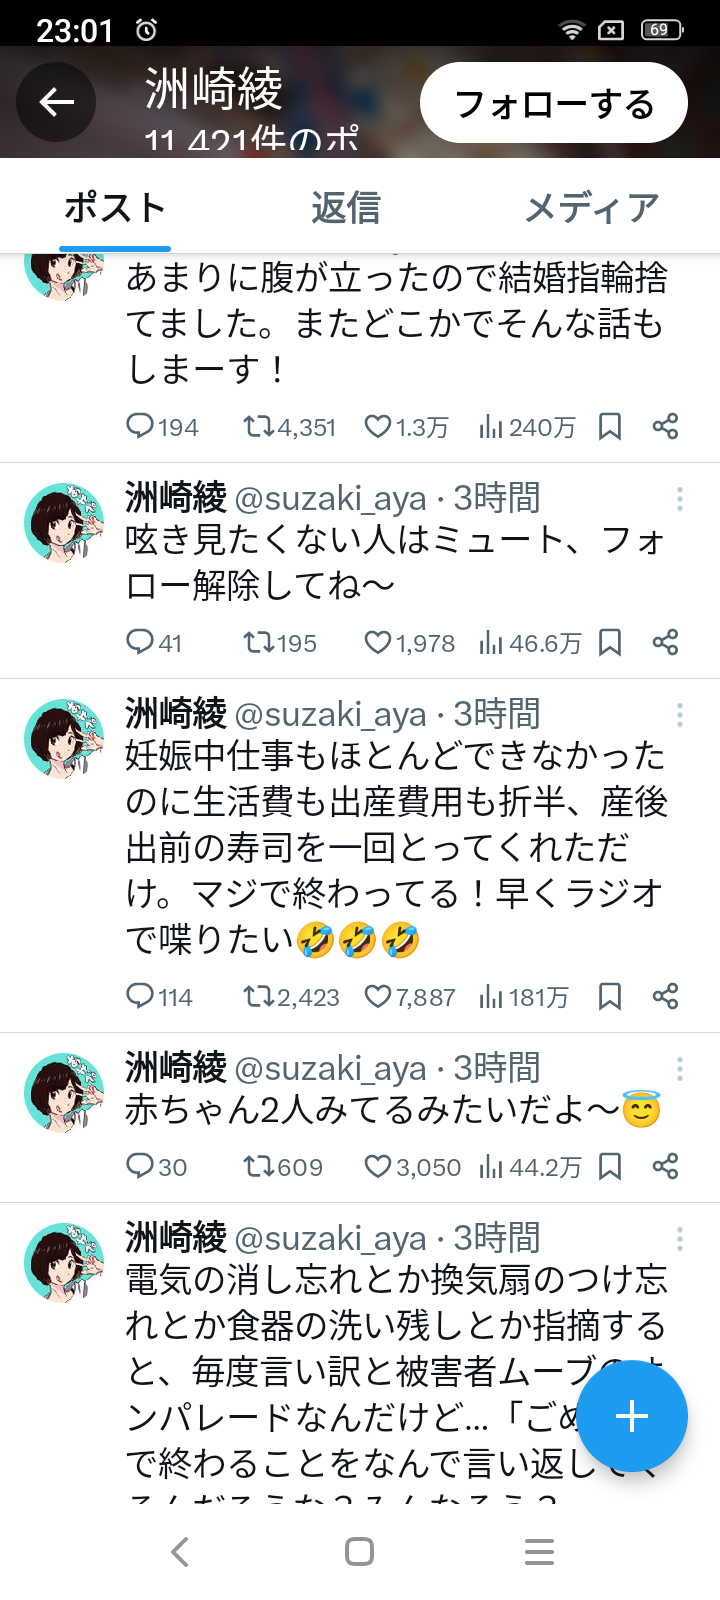Reply to the post with 30 comments
The width and height of the screenshot is (720, 1600).
(x=140, y=1166)
